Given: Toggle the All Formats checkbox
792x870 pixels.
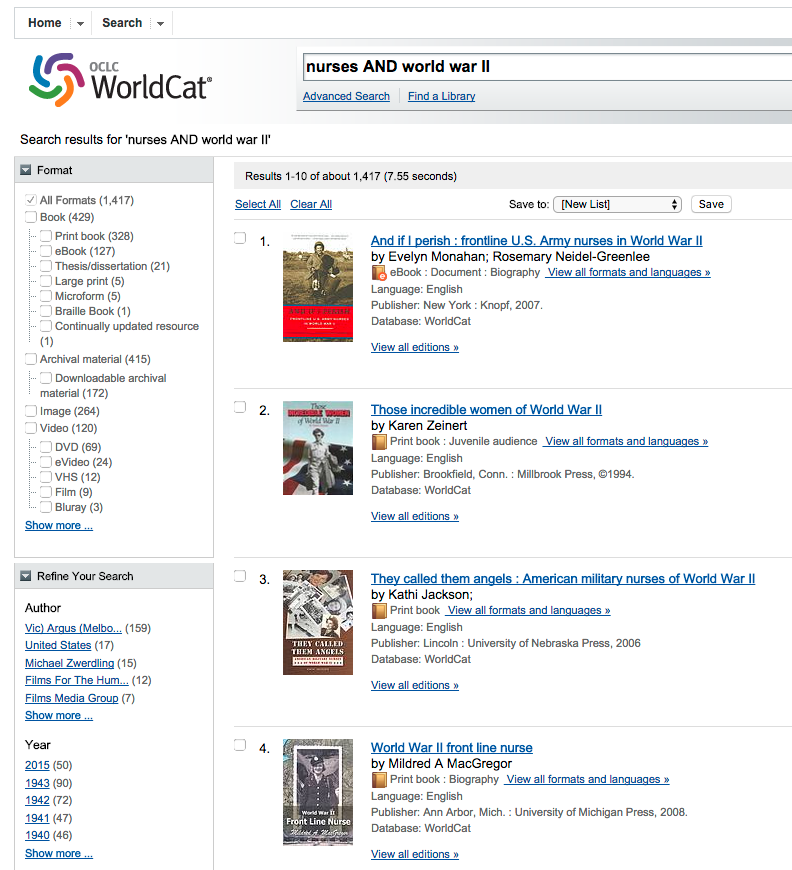Looking at the screenshot, I should [x=31, y=200].
